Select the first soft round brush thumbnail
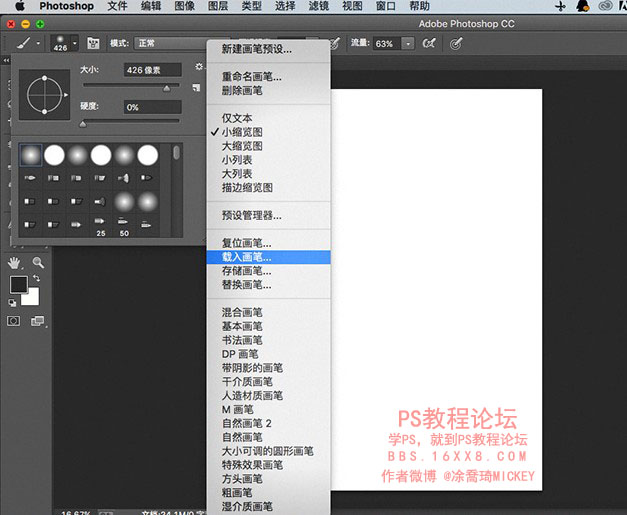The width and height of the screenshot is (627, 515). click(31, 155)
